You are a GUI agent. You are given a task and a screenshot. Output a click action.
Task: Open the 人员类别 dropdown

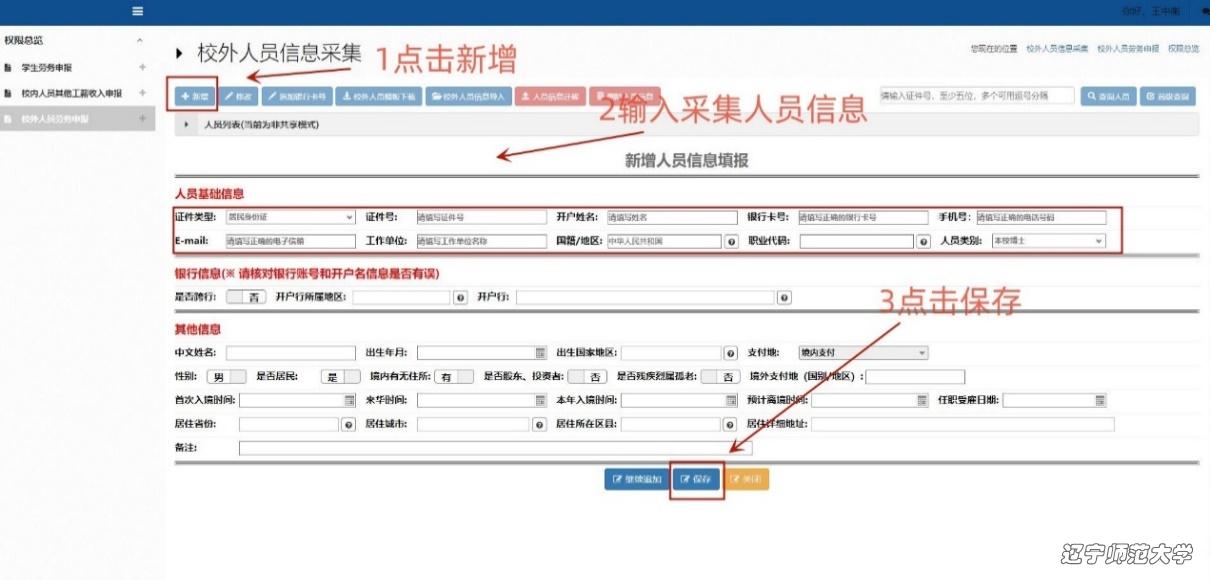[x=1047, y=241]
